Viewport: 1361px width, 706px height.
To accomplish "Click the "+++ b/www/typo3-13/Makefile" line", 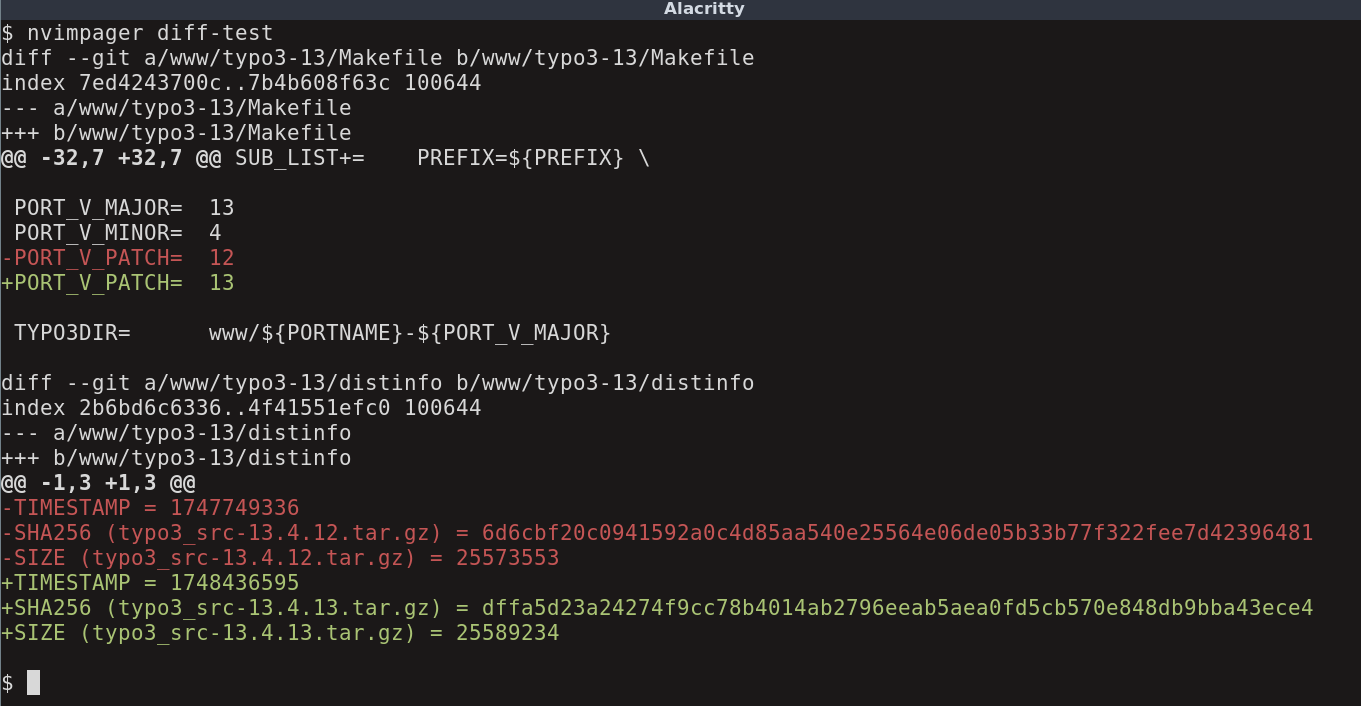I will click(176, 133).
